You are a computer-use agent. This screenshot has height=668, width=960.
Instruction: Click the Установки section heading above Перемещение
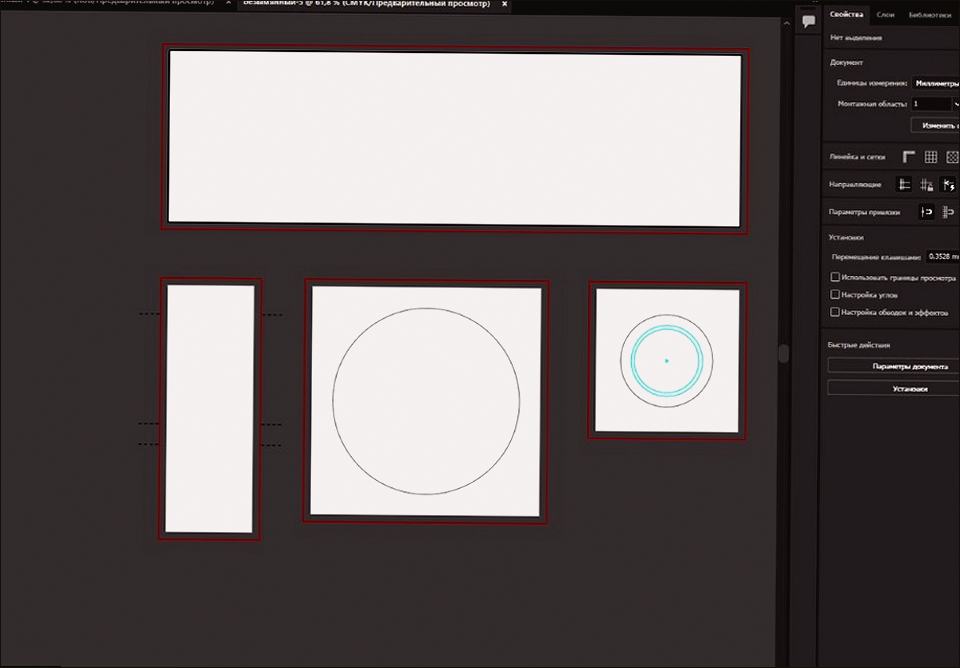(x=846, y=237)
